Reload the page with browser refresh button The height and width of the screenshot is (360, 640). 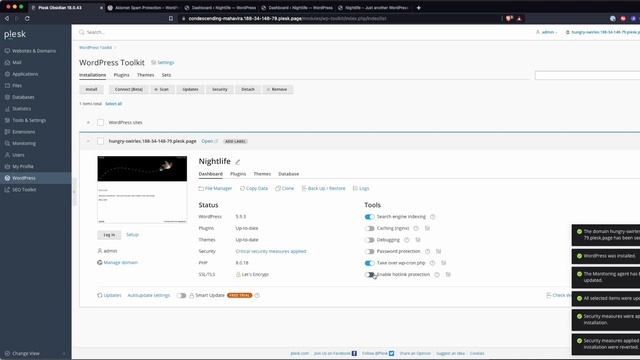[x=27, y=18]
